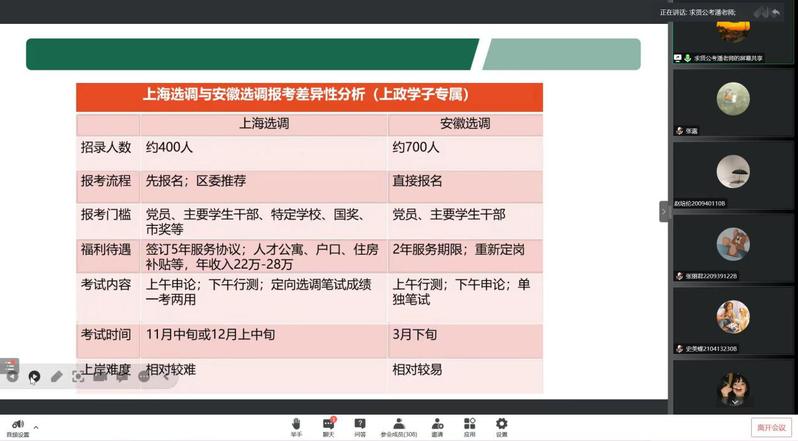Show the participant list (参会成员)

click(398, 426)
